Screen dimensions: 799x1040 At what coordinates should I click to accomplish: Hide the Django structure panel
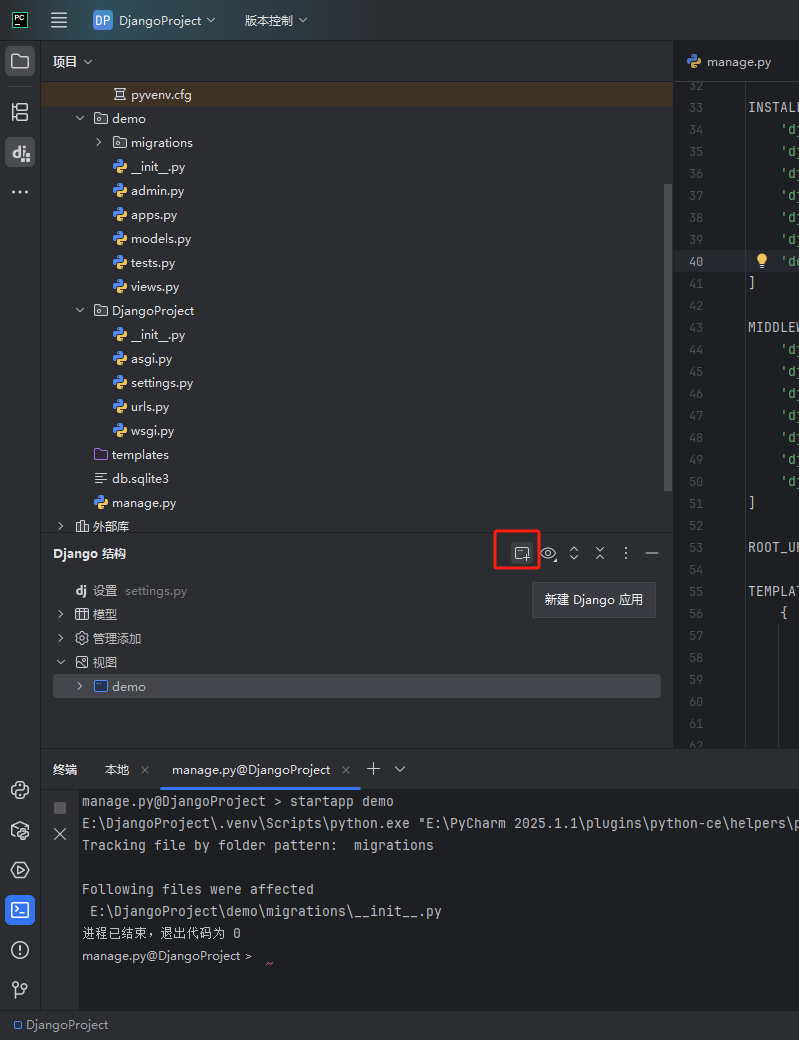click(652, 552)
